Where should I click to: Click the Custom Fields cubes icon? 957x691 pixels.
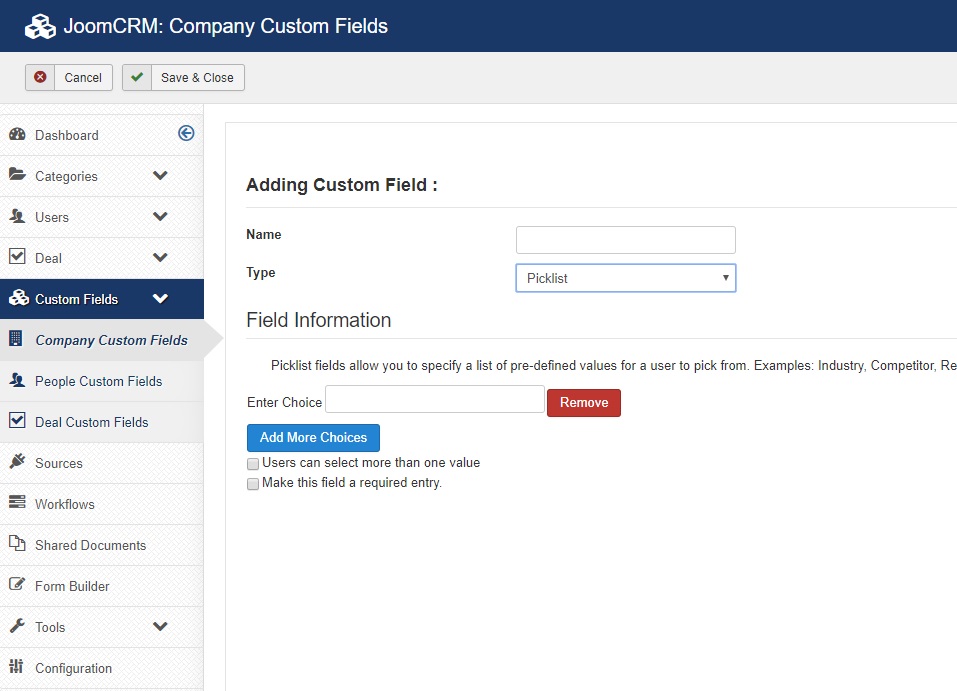point(19,298)
